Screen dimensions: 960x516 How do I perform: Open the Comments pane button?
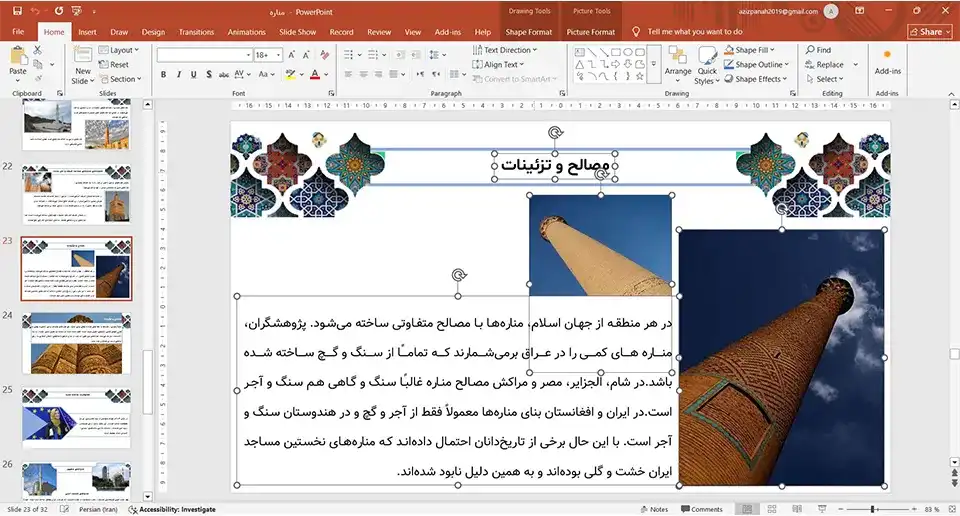pos(702,509)
